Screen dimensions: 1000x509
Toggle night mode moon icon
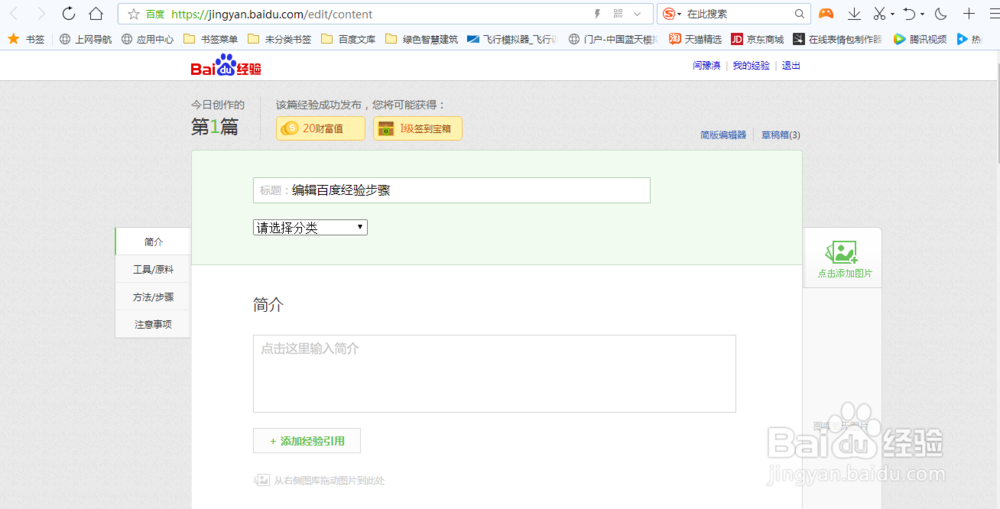click(941, 13)
